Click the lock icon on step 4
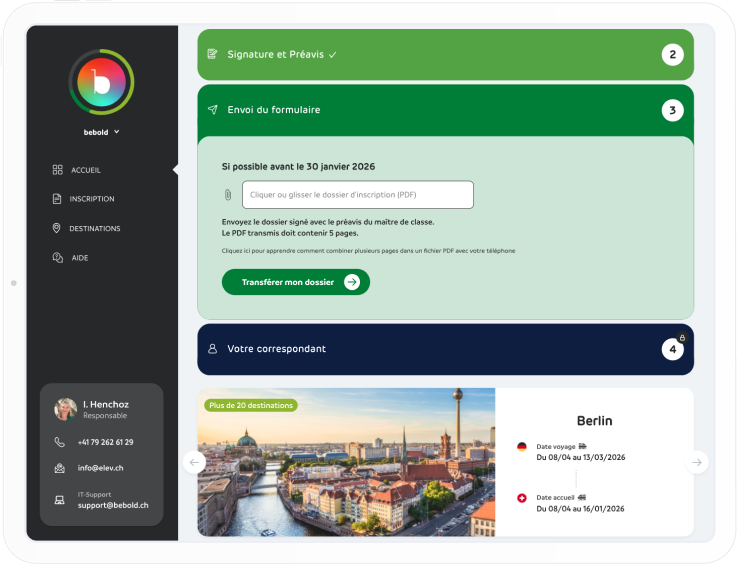Viewport: 737px width, 565px height. click(682, 337)
